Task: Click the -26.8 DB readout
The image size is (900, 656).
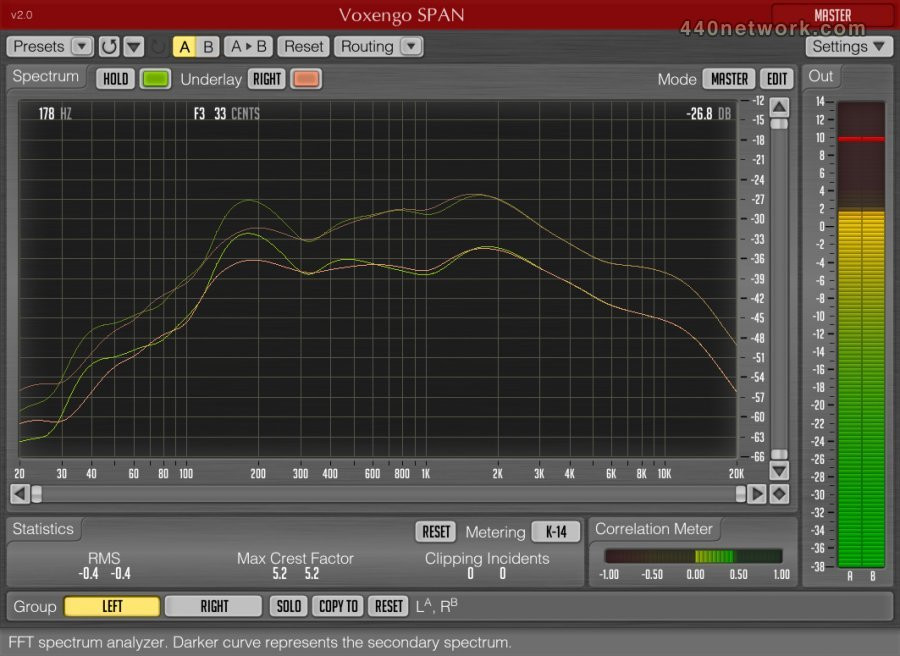Action: 708,114
